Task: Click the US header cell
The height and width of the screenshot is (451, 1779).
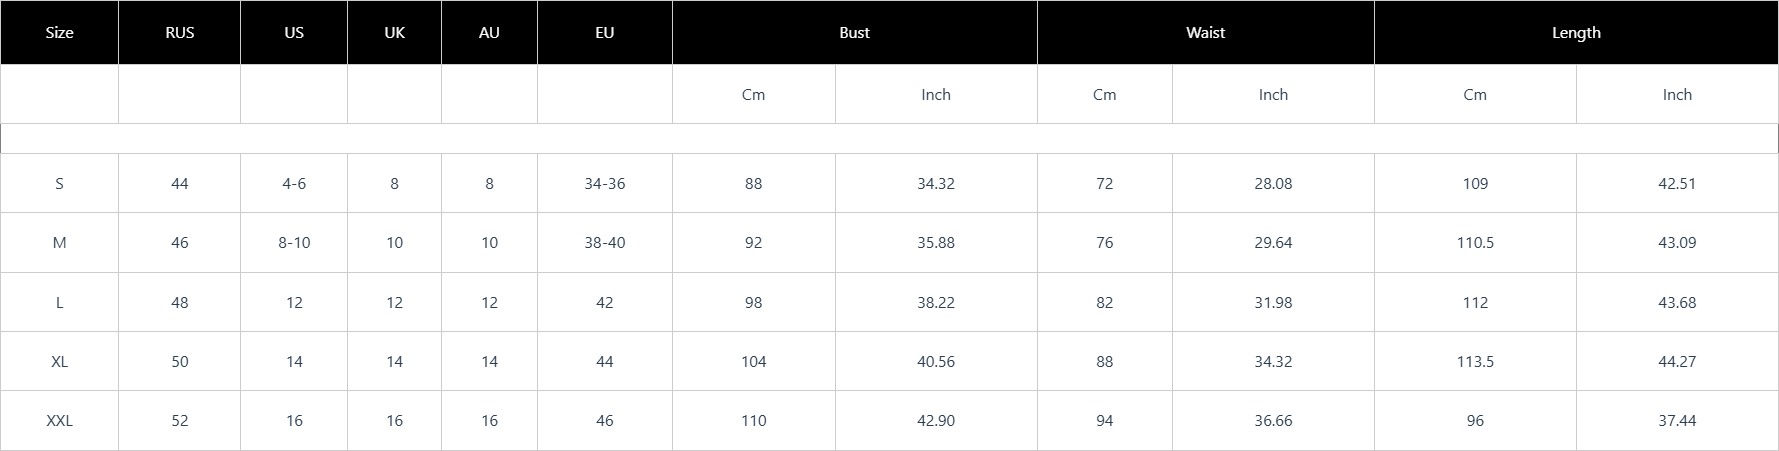Action: point(294,33)
